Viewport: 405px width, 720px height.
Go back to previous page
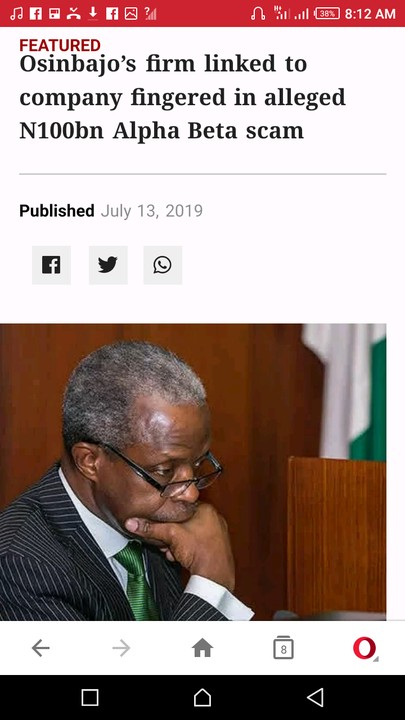(40, 648)
